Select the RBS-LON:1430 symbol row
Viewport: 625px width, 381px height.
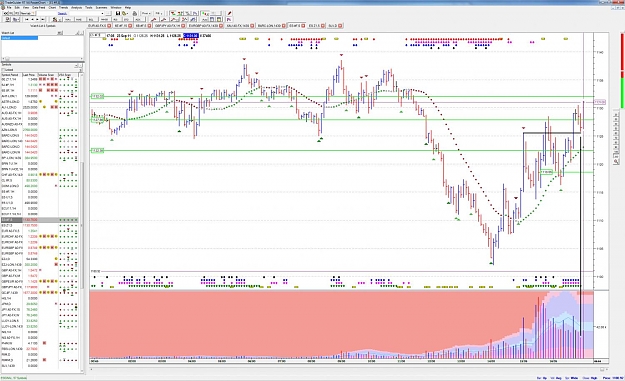pos(39,349)
